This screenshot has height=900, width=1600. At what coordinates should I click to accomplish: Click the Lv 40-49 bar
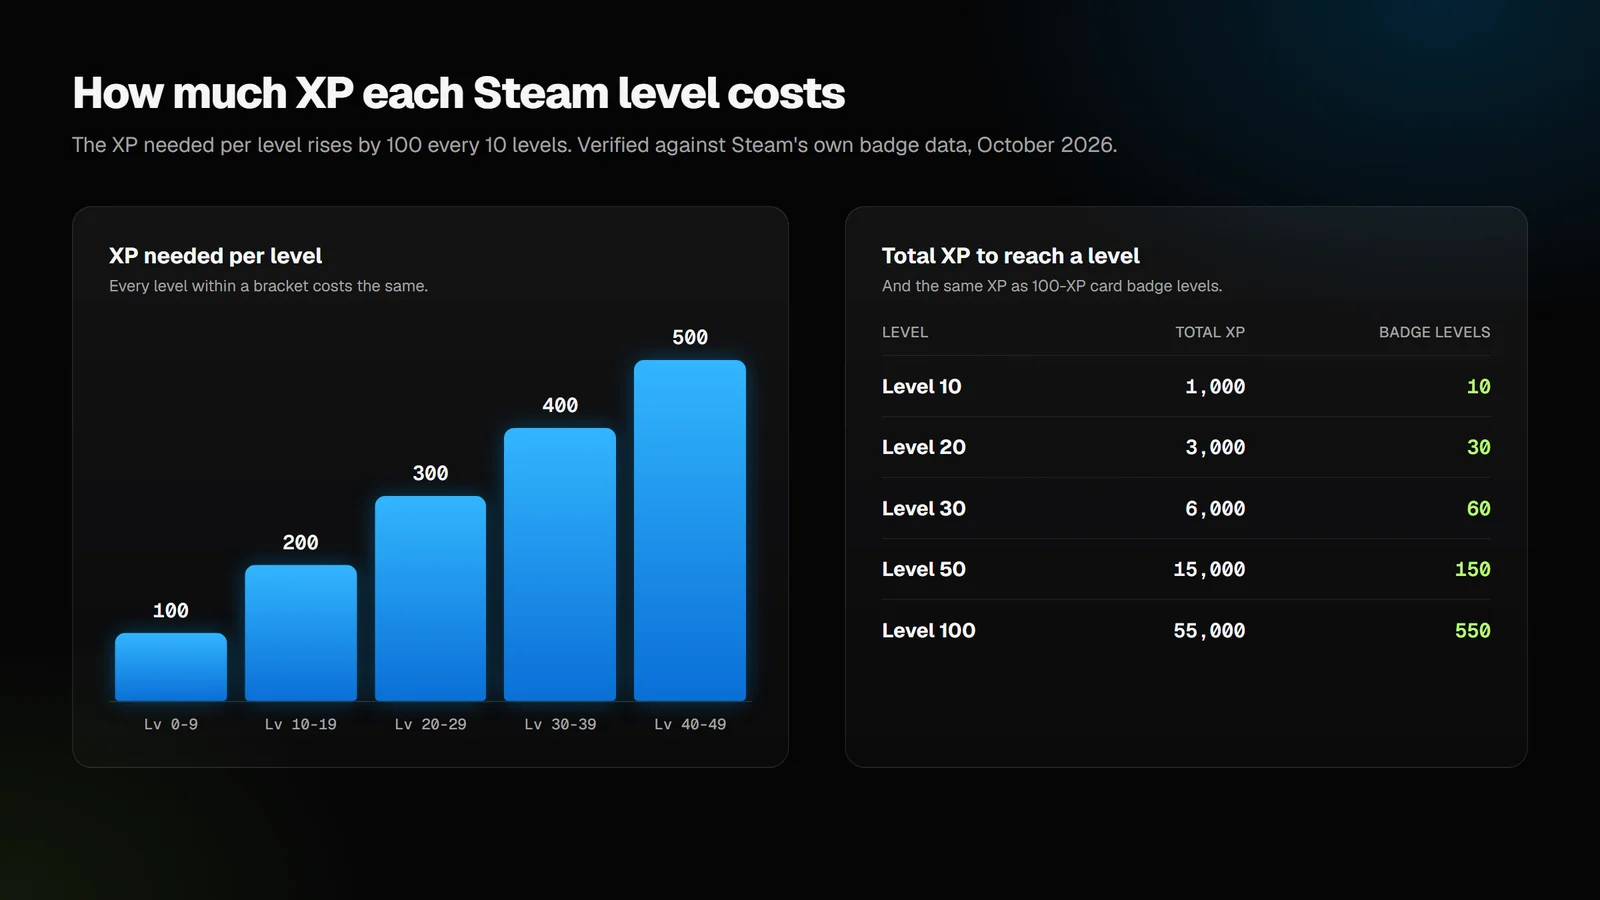[x=690, y=531]
